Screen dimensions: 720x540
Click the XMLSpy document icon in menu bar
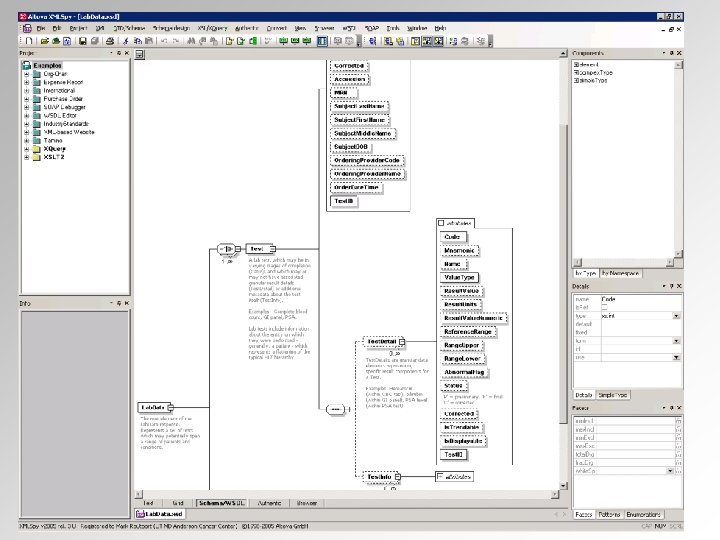tap(27, 28)
